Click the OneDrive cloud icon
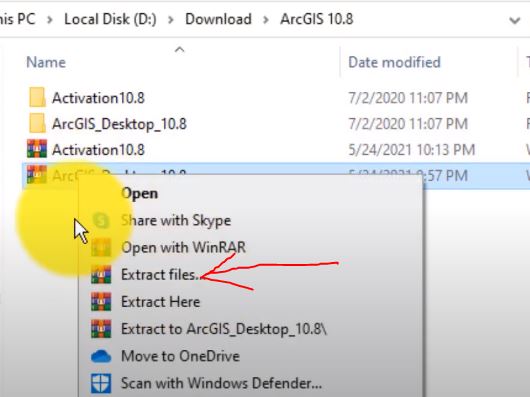Screen dimensions: 530x397 coord(101,356)
